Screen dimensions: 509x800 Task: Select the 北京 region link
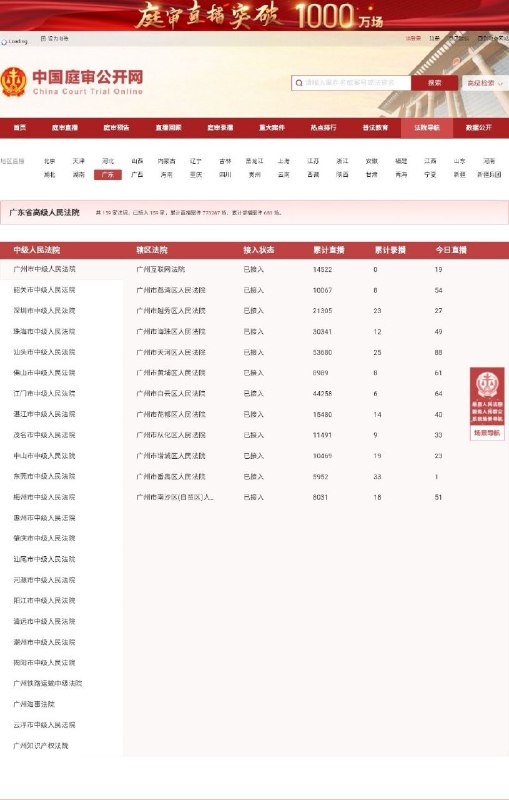(x=49, y=161)
